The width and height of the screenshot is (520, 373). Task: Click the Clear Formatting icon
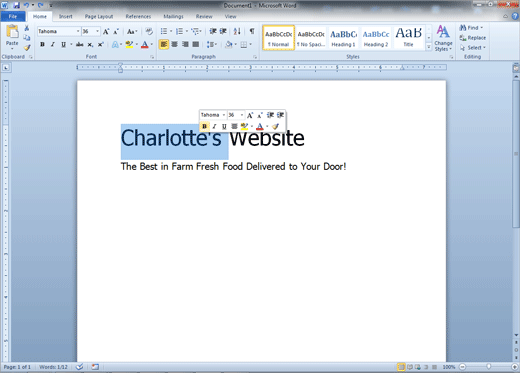(149, 32)
